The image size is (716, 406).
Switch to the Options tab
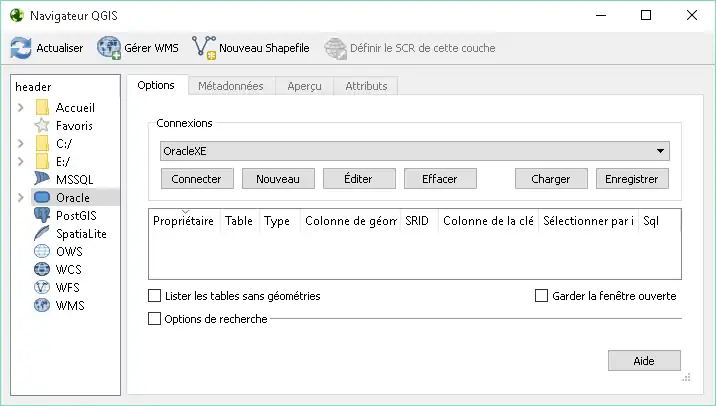coord(156,85)
